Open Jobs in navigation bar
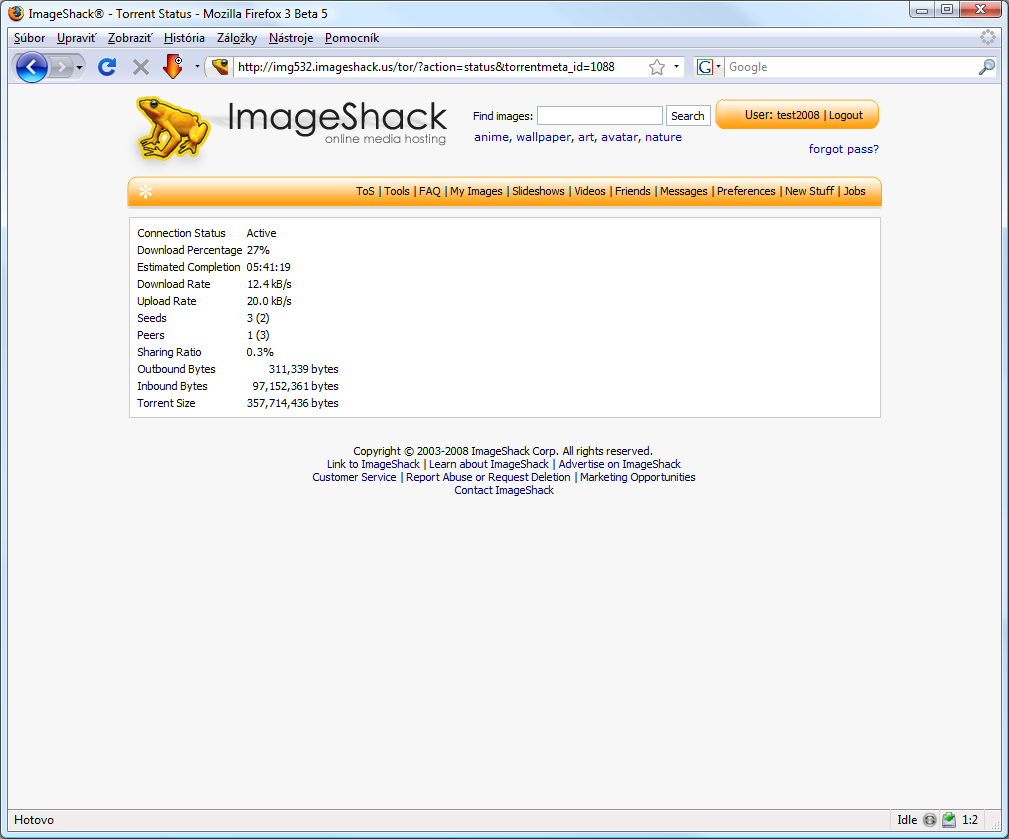 pos(855,191)
